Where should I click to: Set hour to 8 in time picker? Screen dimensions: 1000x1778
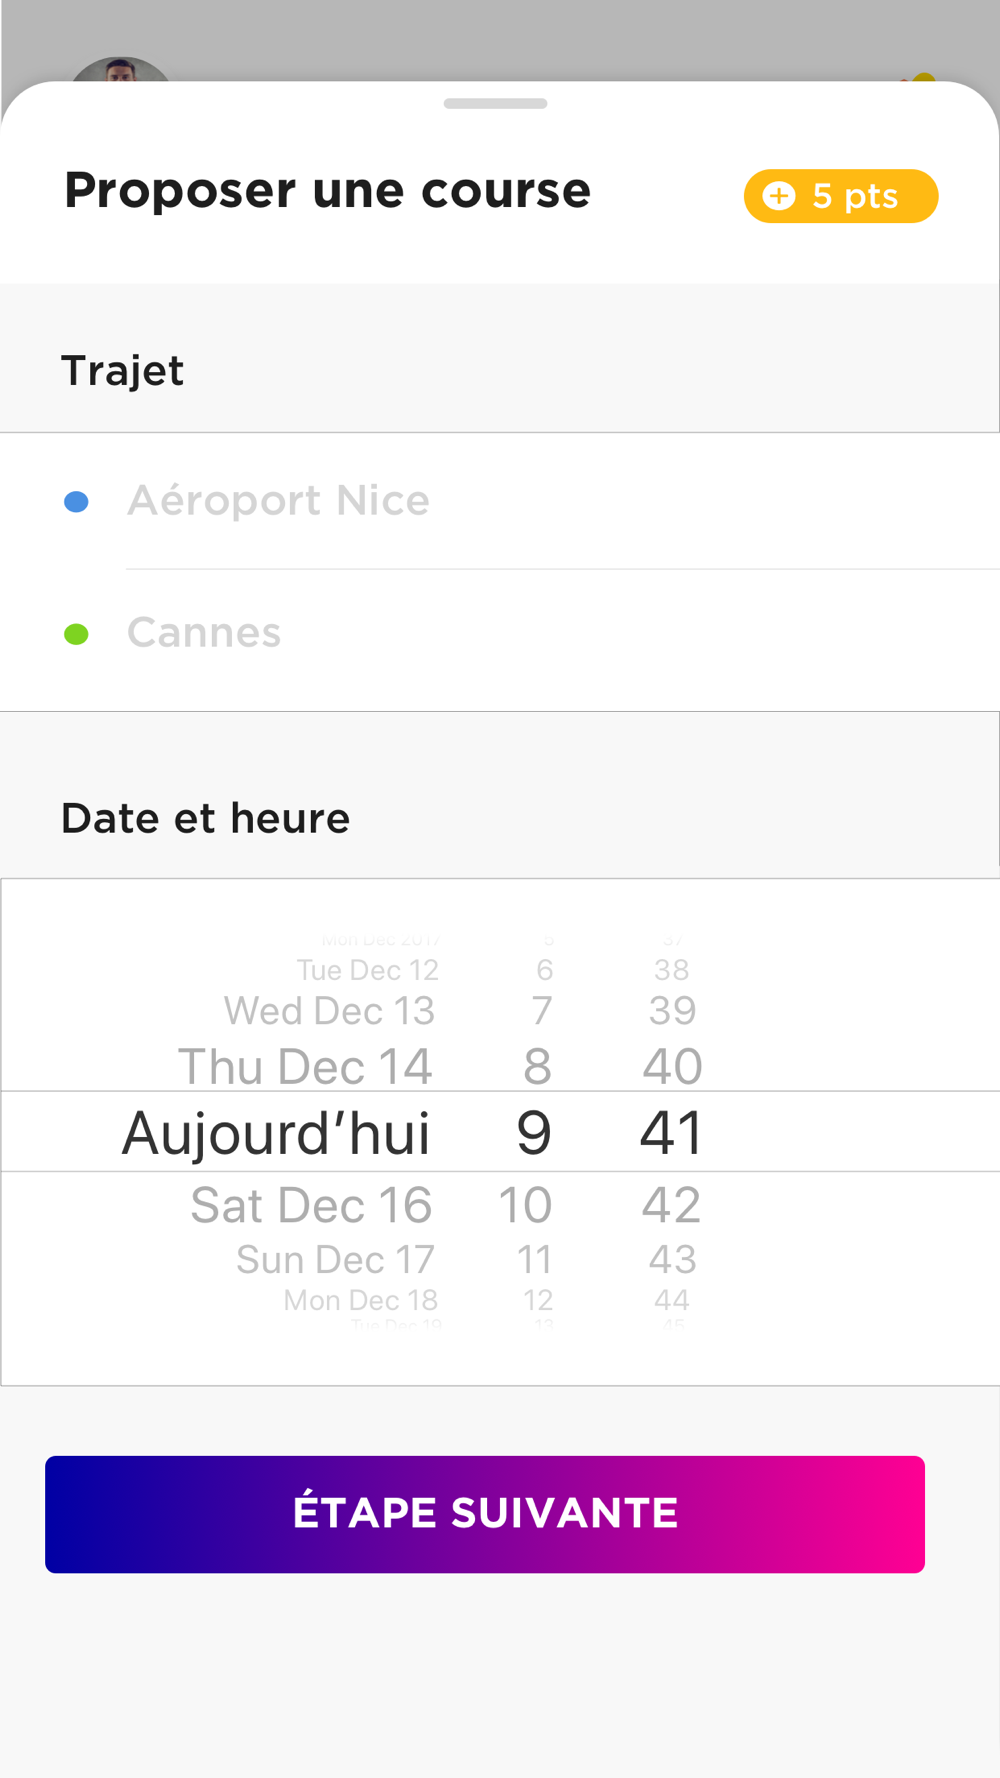(537, 1066)
